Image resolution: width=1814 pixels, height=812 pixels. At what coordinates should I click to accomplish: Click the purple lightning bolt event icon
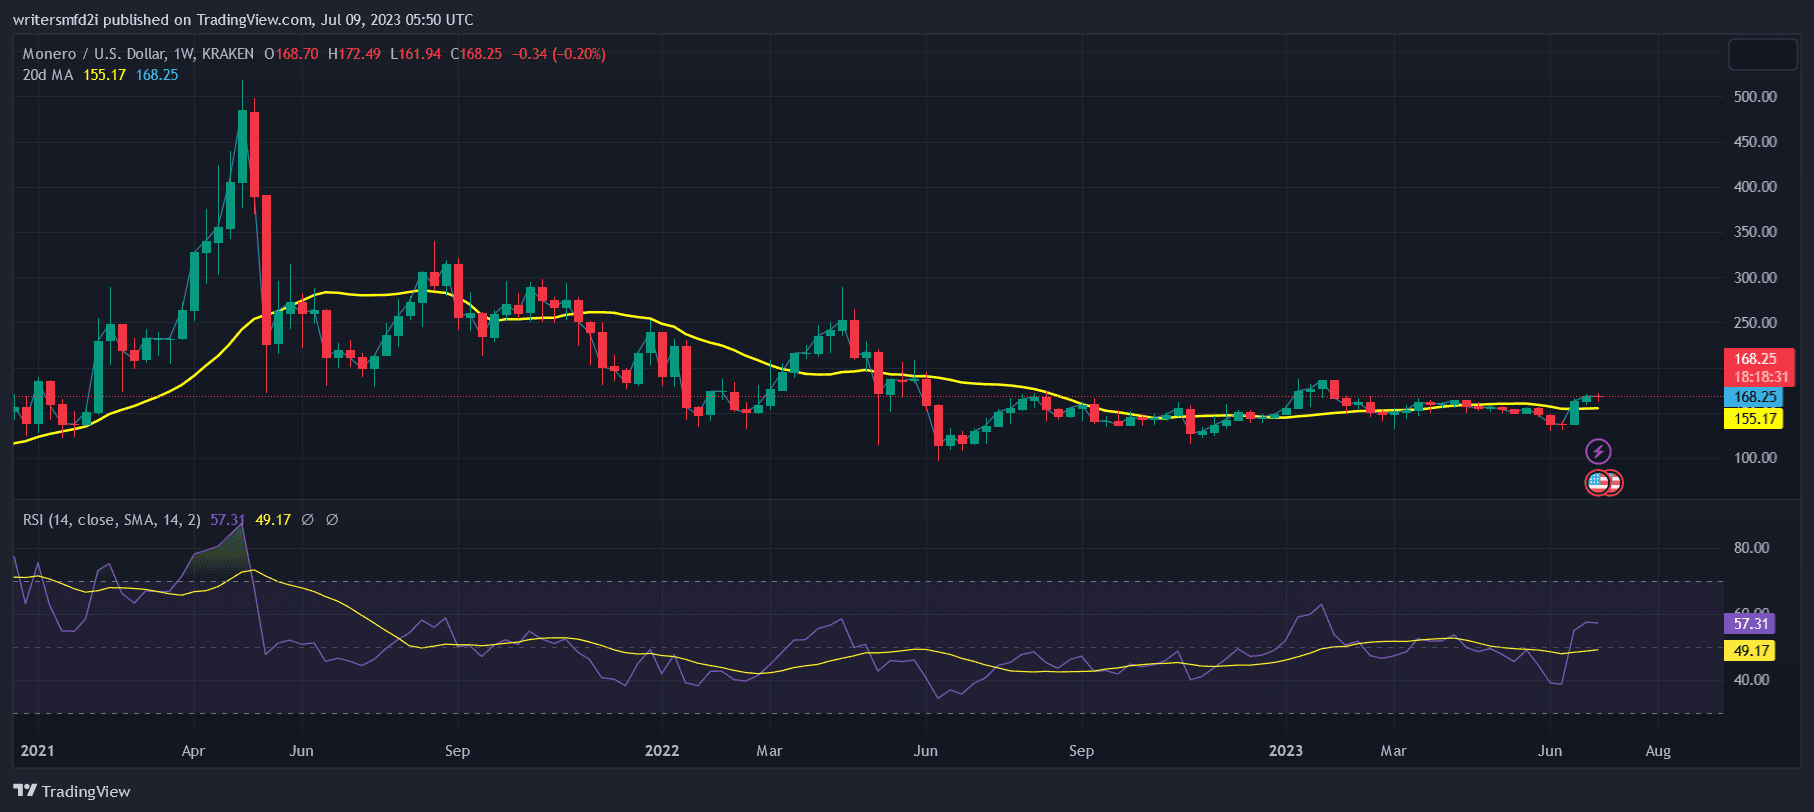(1598, 451)
